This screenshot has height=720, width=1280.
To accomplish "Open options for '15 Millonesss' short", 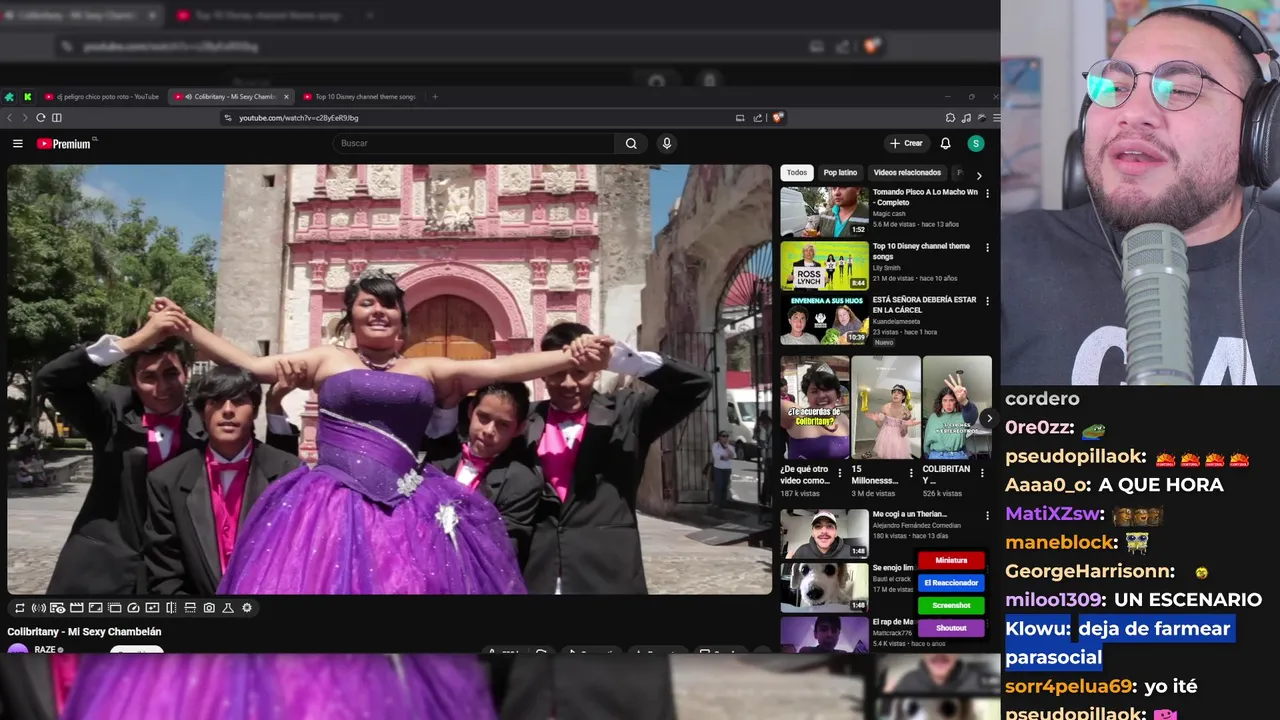I will (x=912, y=473).
